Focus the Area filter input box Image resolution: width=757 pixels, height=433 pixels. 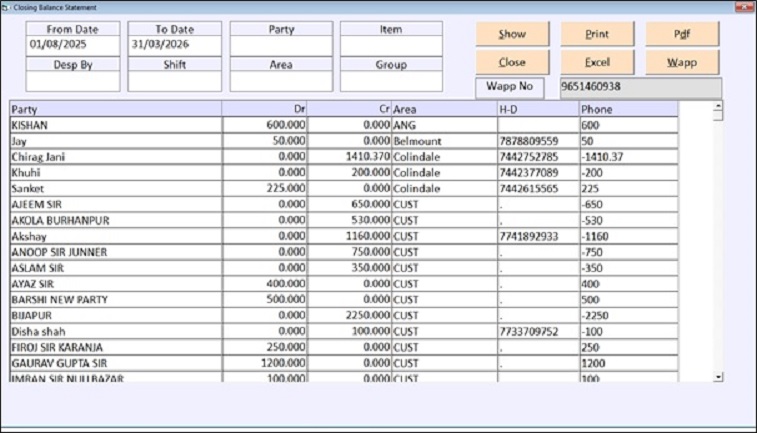pyautogui.click(x=281, y=81)
